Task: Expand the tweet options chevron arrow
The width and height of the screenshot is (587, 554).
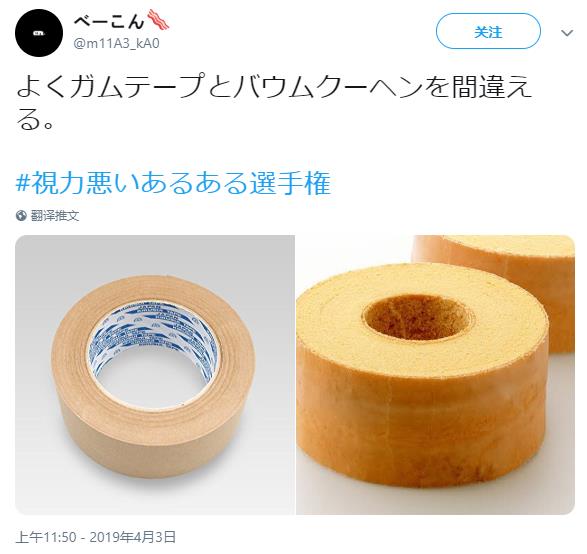Action: pos(567,33)
